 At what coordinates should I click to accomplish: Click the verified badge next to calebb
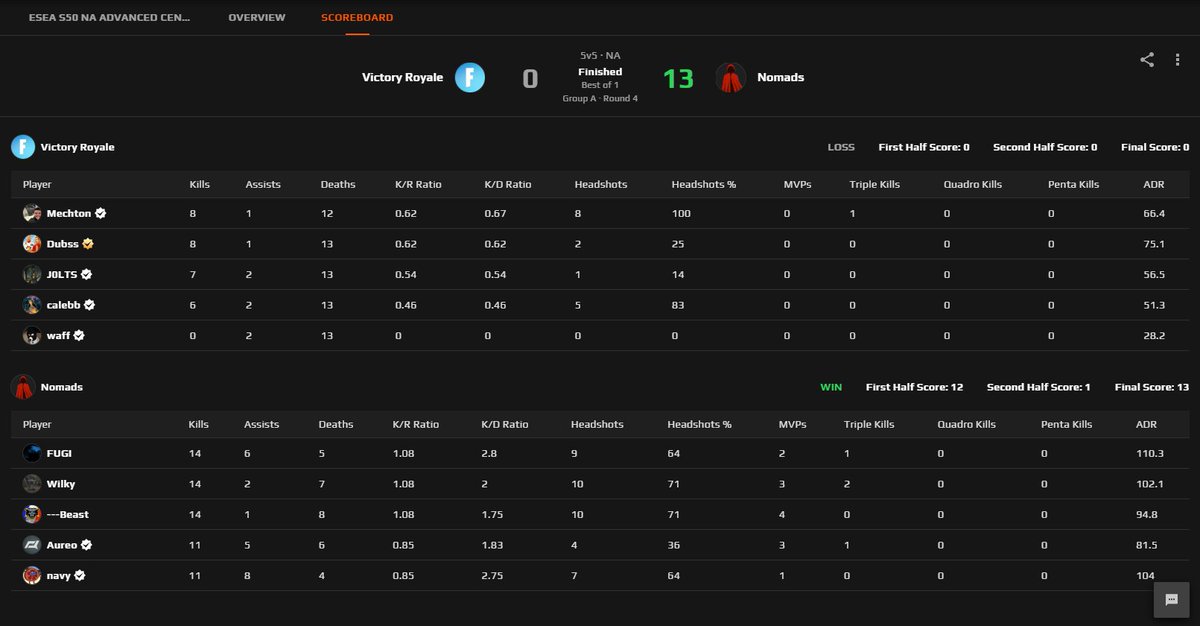click(91, 305)
